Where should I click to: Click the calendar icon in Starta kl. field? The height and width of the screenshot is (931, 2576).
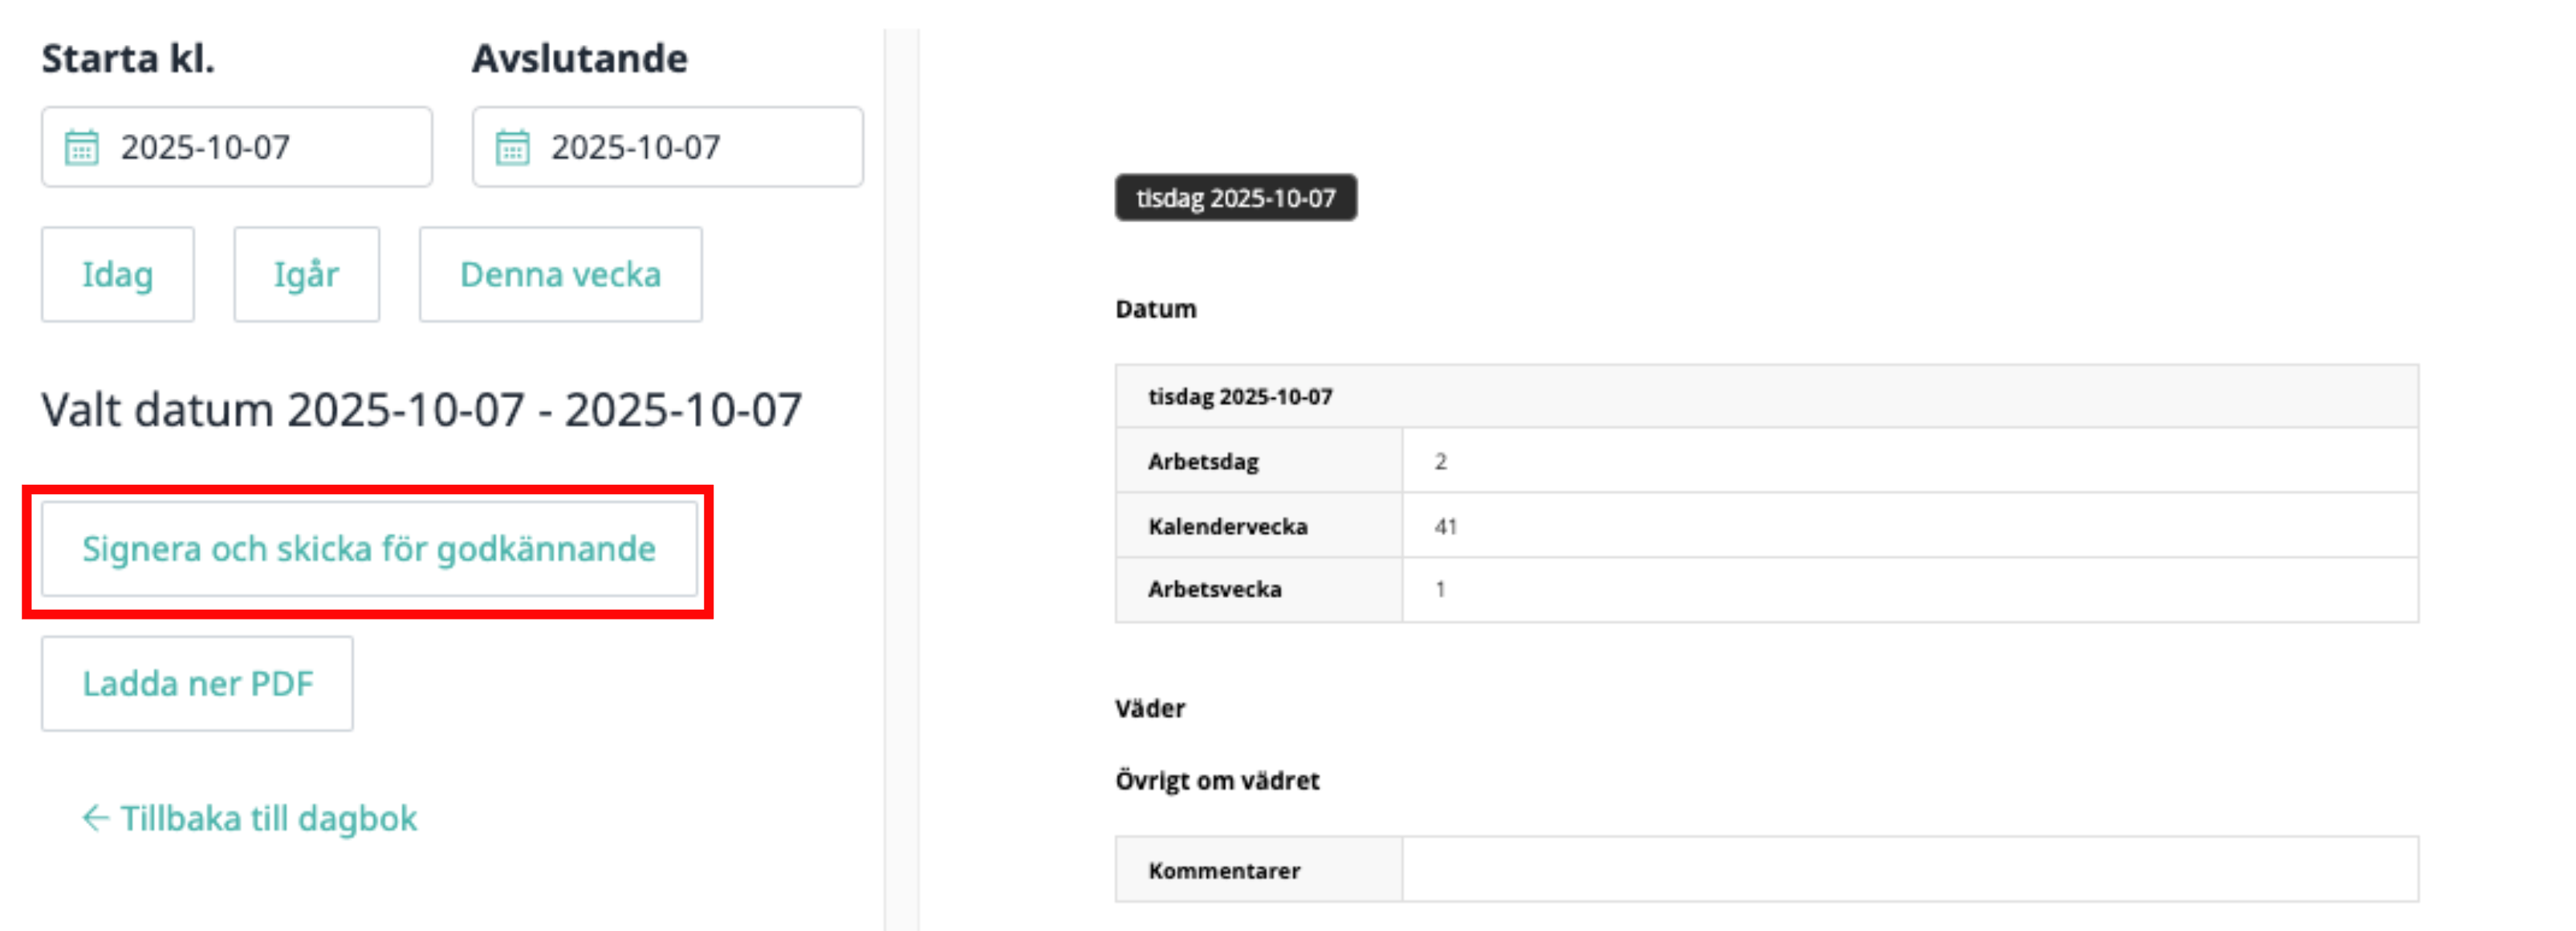coord(82,148)
